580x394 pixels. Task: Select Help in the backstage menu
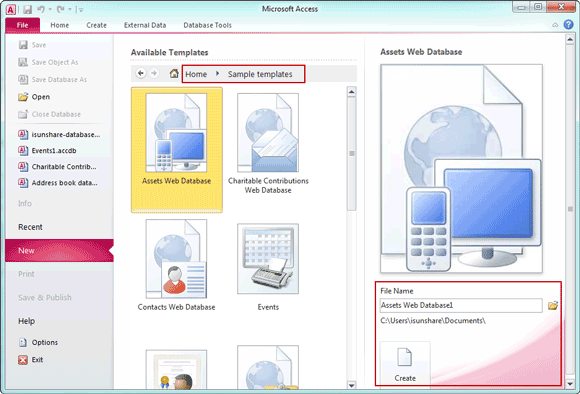pos(27,321)
